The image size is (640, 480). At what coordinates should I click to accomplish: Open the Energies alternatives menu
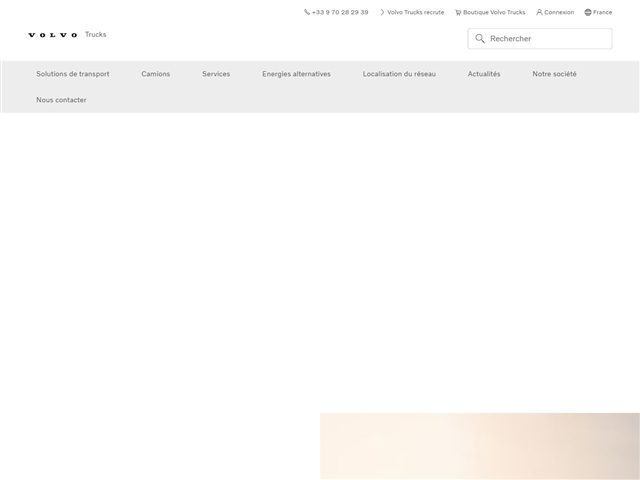coord(296,74)
